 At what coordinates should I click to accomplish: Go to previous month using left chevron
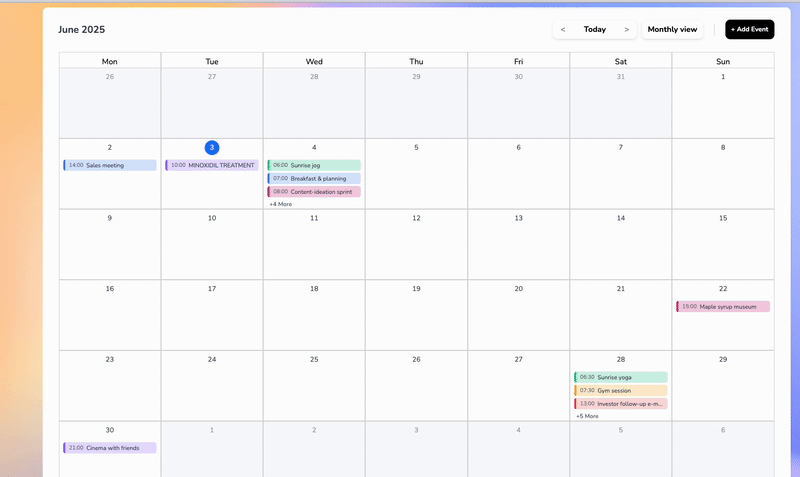tap(563, 30)
